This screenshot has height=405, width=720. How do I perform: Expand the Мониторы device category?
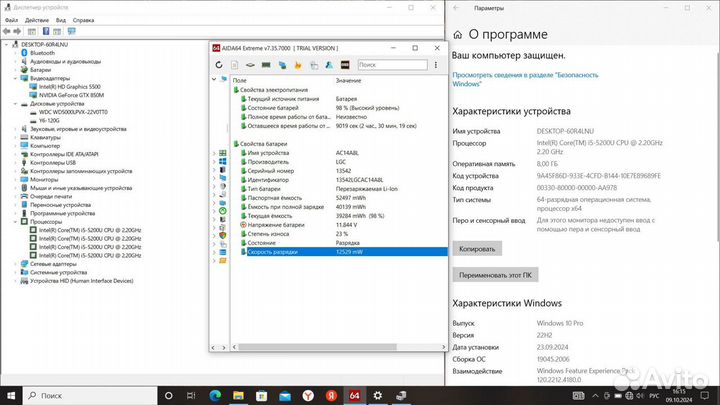15,180
